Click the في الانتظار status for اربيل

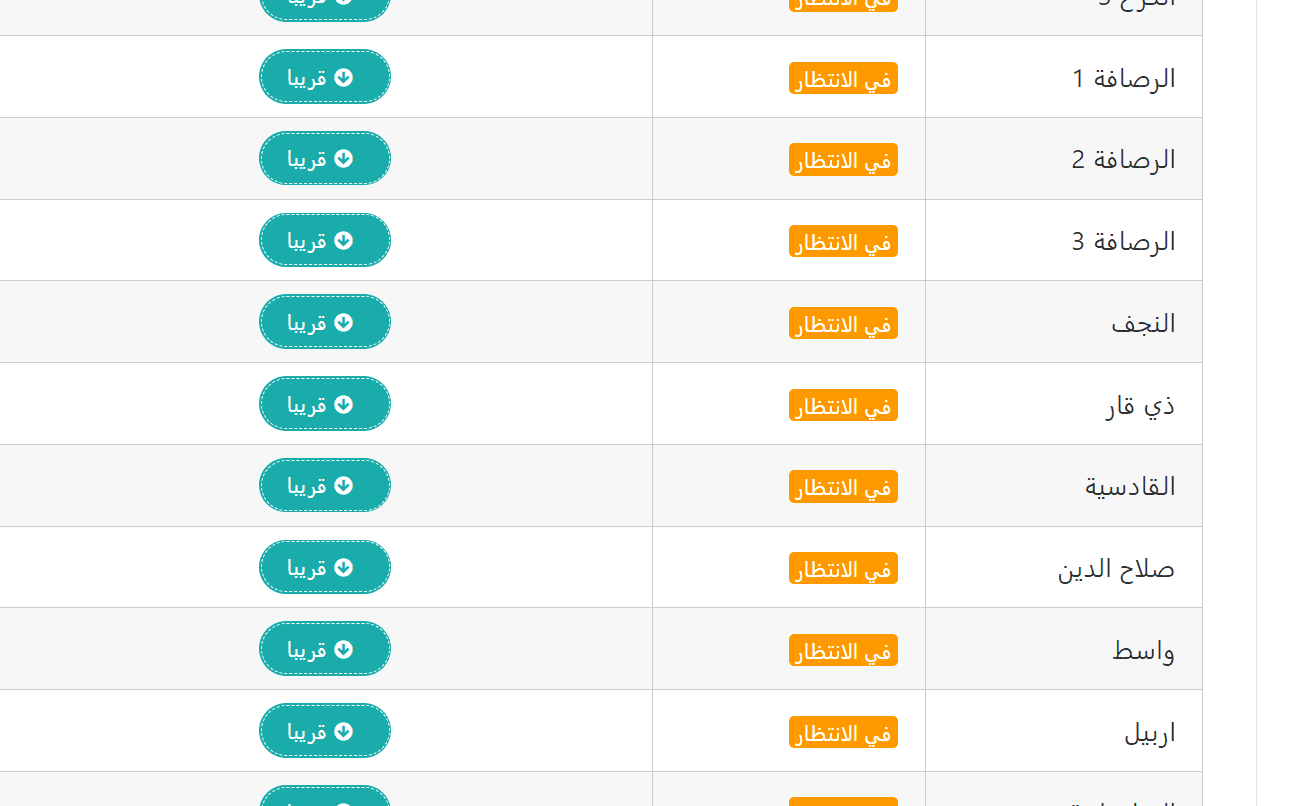click(x=843, y=732)
